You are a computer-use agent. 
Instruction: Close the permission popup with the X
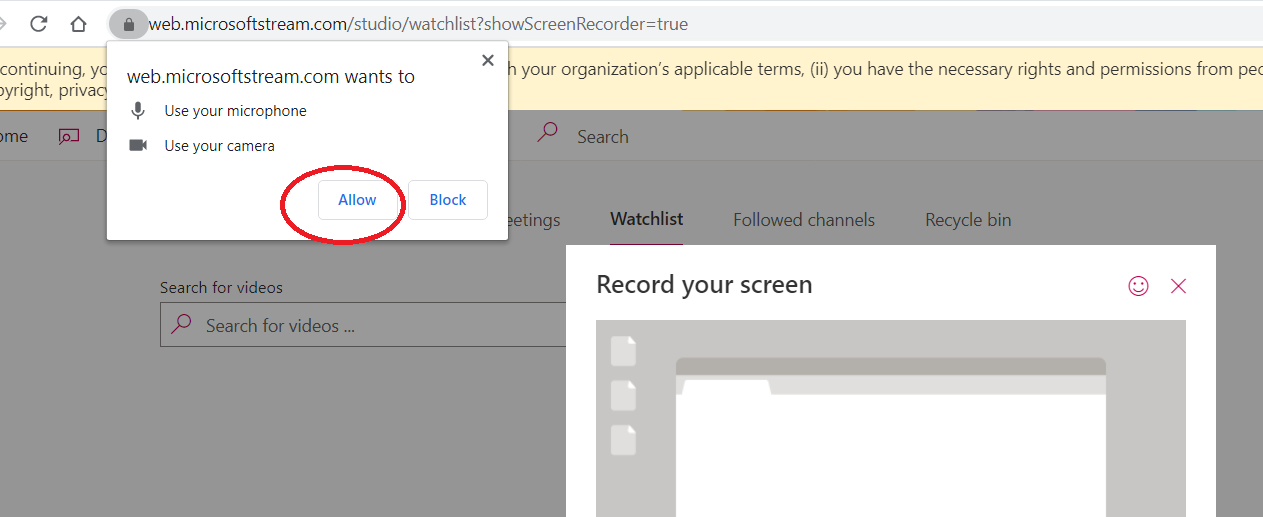tap(488, 60)
